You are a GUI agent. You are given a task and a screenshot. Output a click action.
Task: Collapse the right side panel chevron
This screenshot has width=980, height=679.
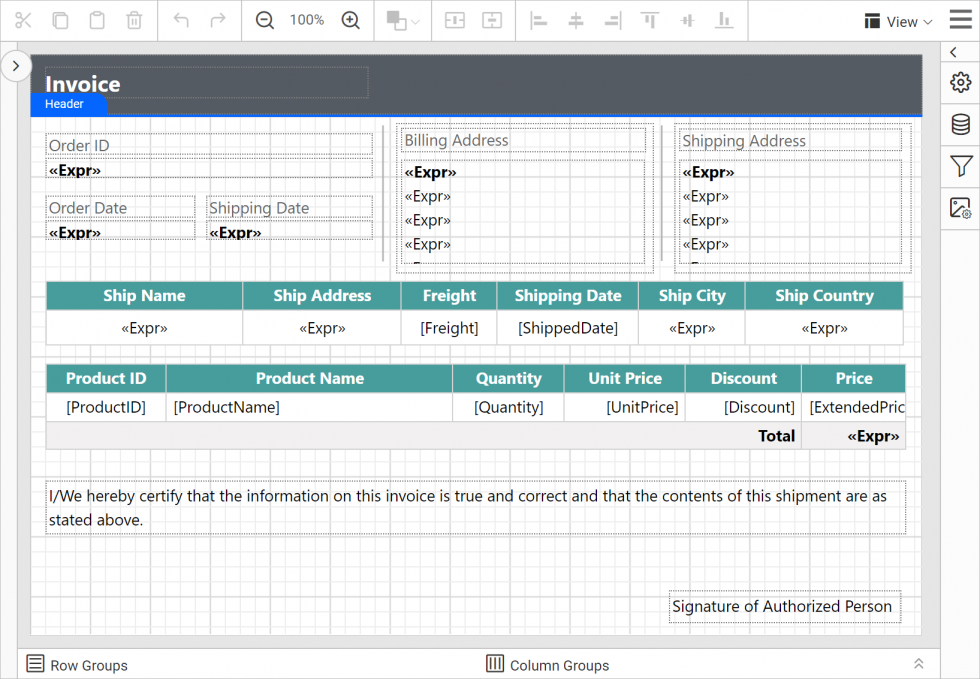(x=954, y=53)
